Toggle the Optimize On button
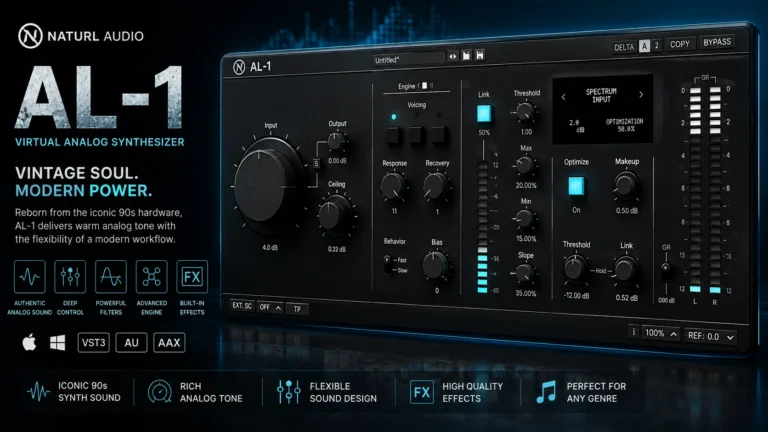The width and height of the screenshot is (768, 432). pos(576,186)
